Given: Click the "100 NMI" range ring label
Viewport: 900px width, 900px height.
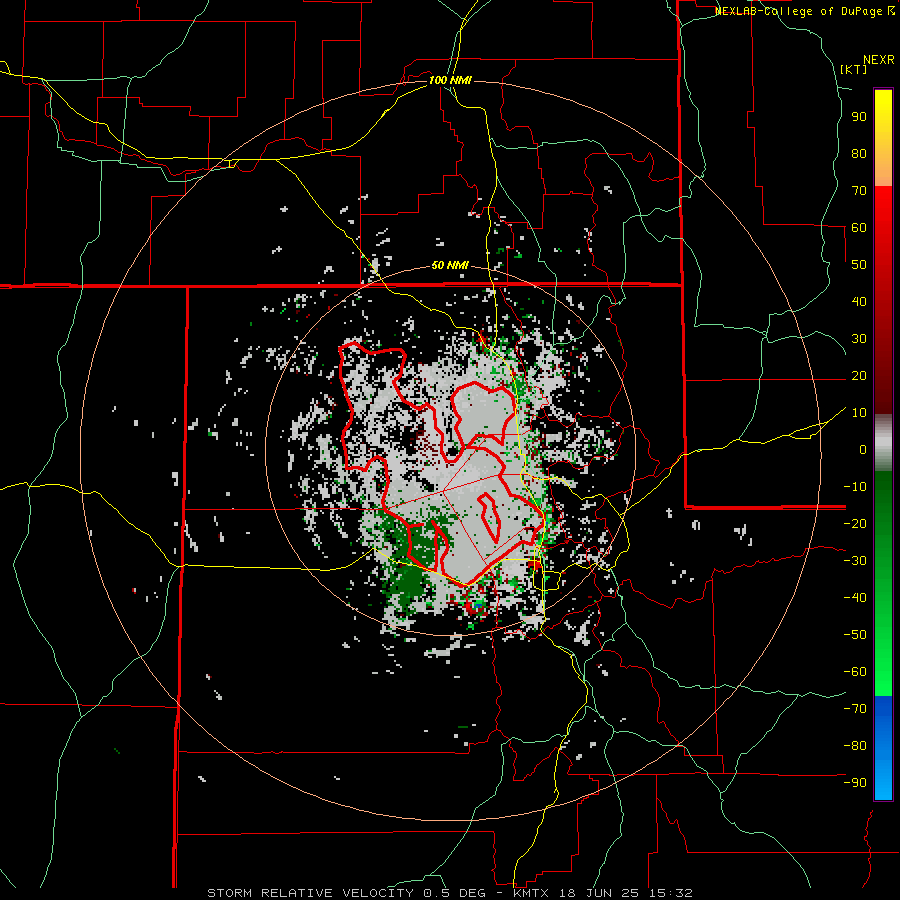Looking at the screenshot, I should pos(450,80).
